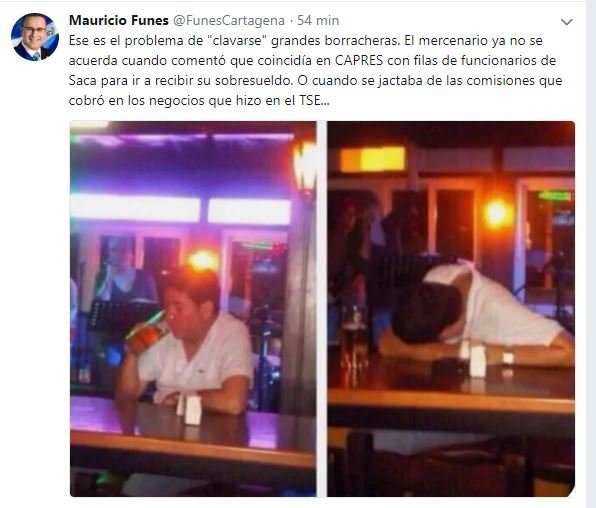Click the wall sconce in left photo
Viewport: 596px width, 508px height.
[x=304, y=169]
